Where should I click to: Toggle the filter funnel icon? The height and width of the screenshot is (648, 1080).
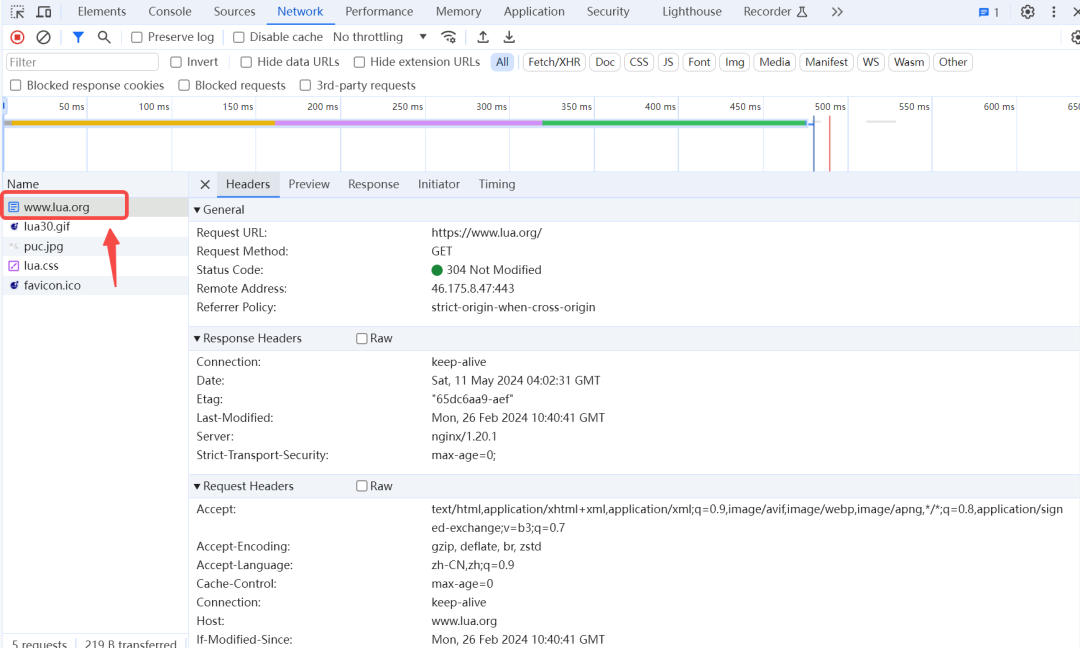click(x=78, y=37)
